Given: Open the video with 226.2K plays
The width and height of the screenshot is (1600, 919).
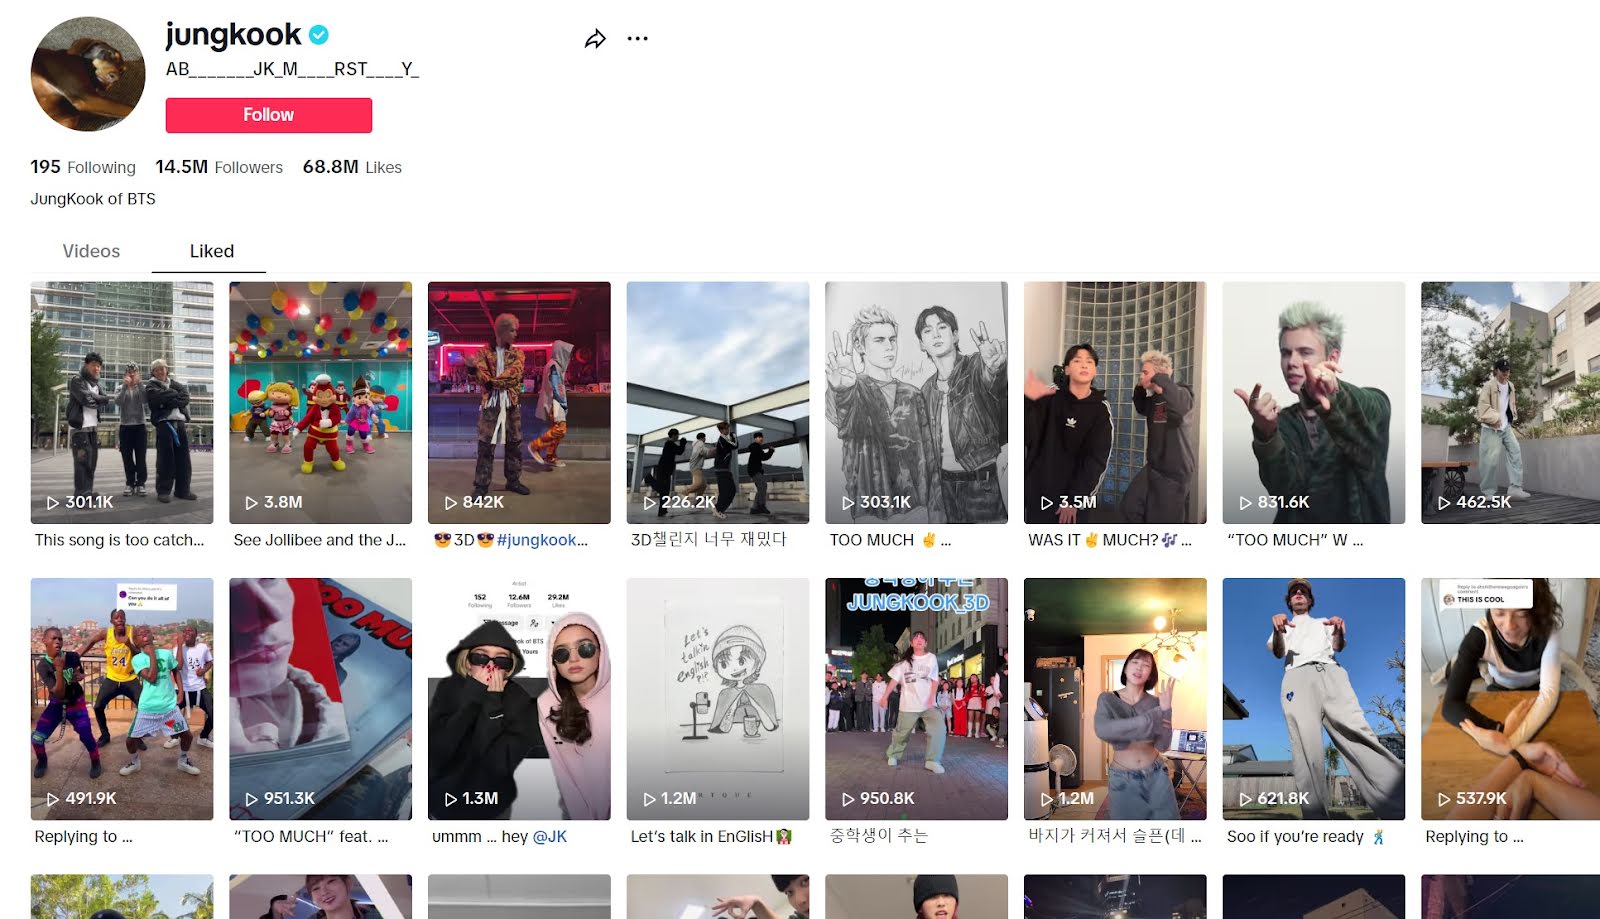Looking at the screenshot, I should 718,403.
